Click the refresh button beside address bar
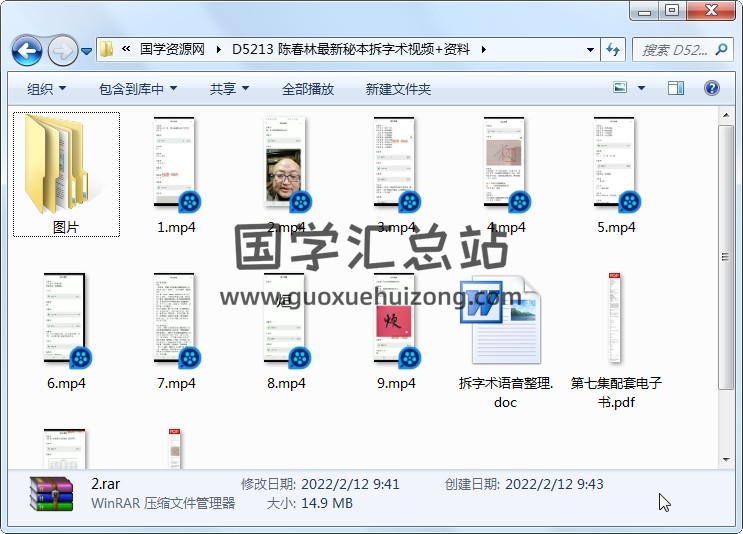743x534 pixels. [x=612, y=49]
